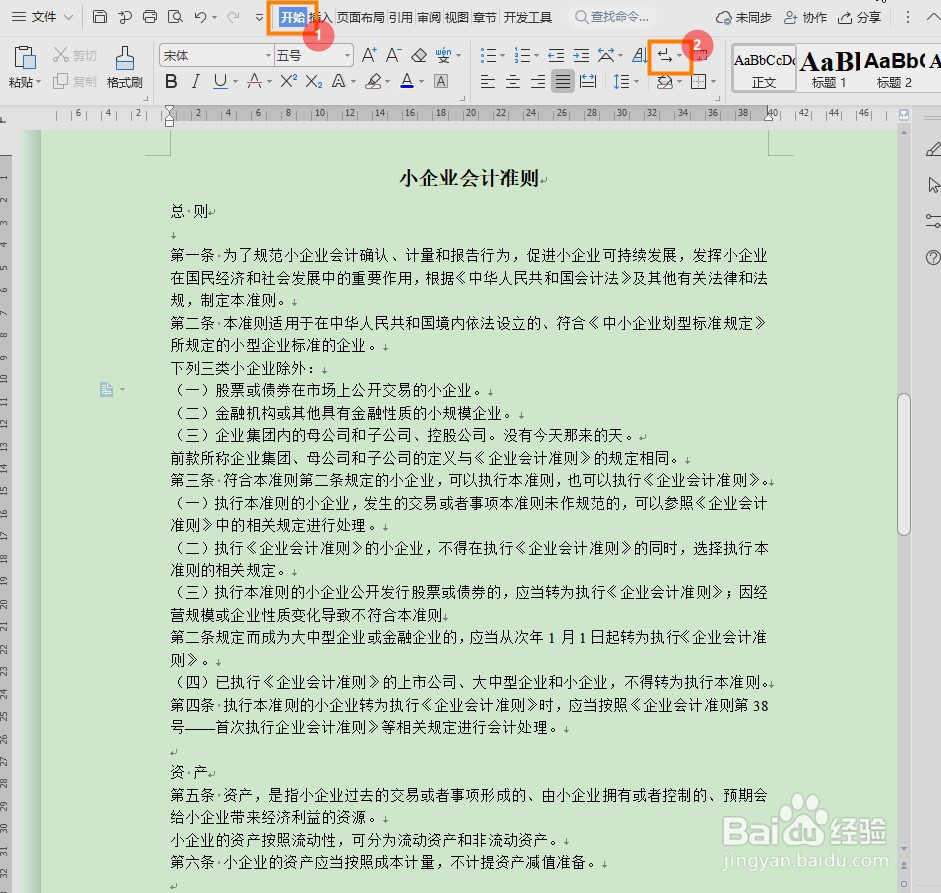Image resolution: width=941 pixels, height=893 pixels.
Task: Click the Save icon in quick toolbar
Action: point(100,17)
